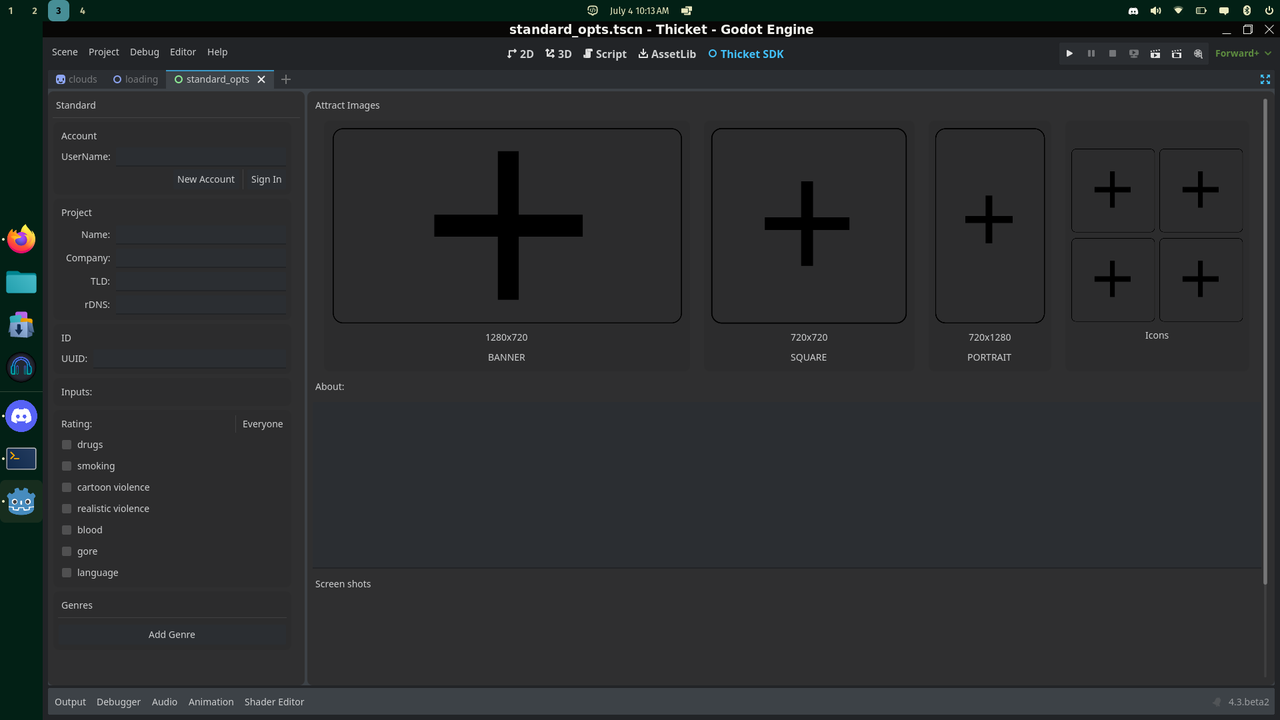
Task: Switch to the clouds scene tab
Action: (77, 79)
